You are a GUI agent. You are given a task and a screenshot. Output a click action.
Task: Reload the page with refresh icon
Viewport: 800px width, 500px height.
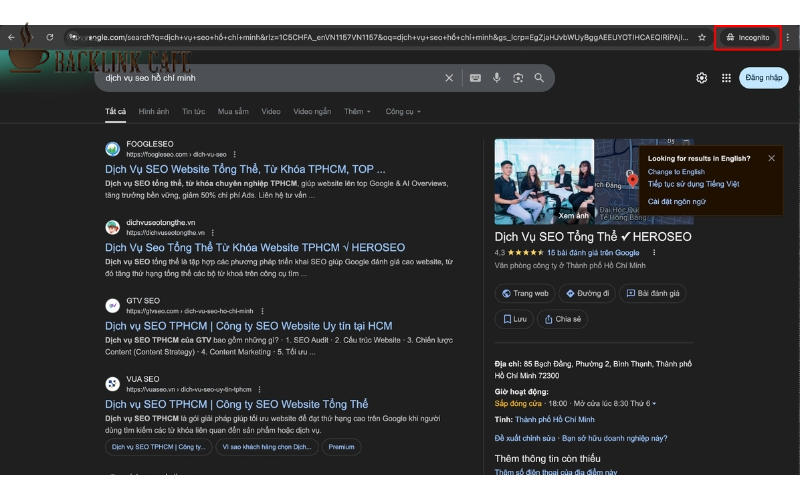[49, 37]
